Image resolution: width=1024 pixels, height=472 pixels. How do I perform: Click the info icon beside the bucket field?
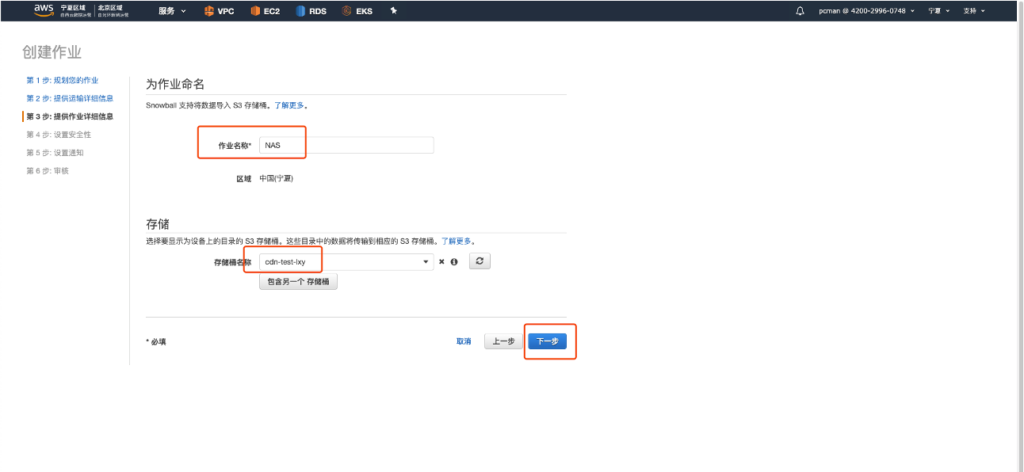click(454, 262)
